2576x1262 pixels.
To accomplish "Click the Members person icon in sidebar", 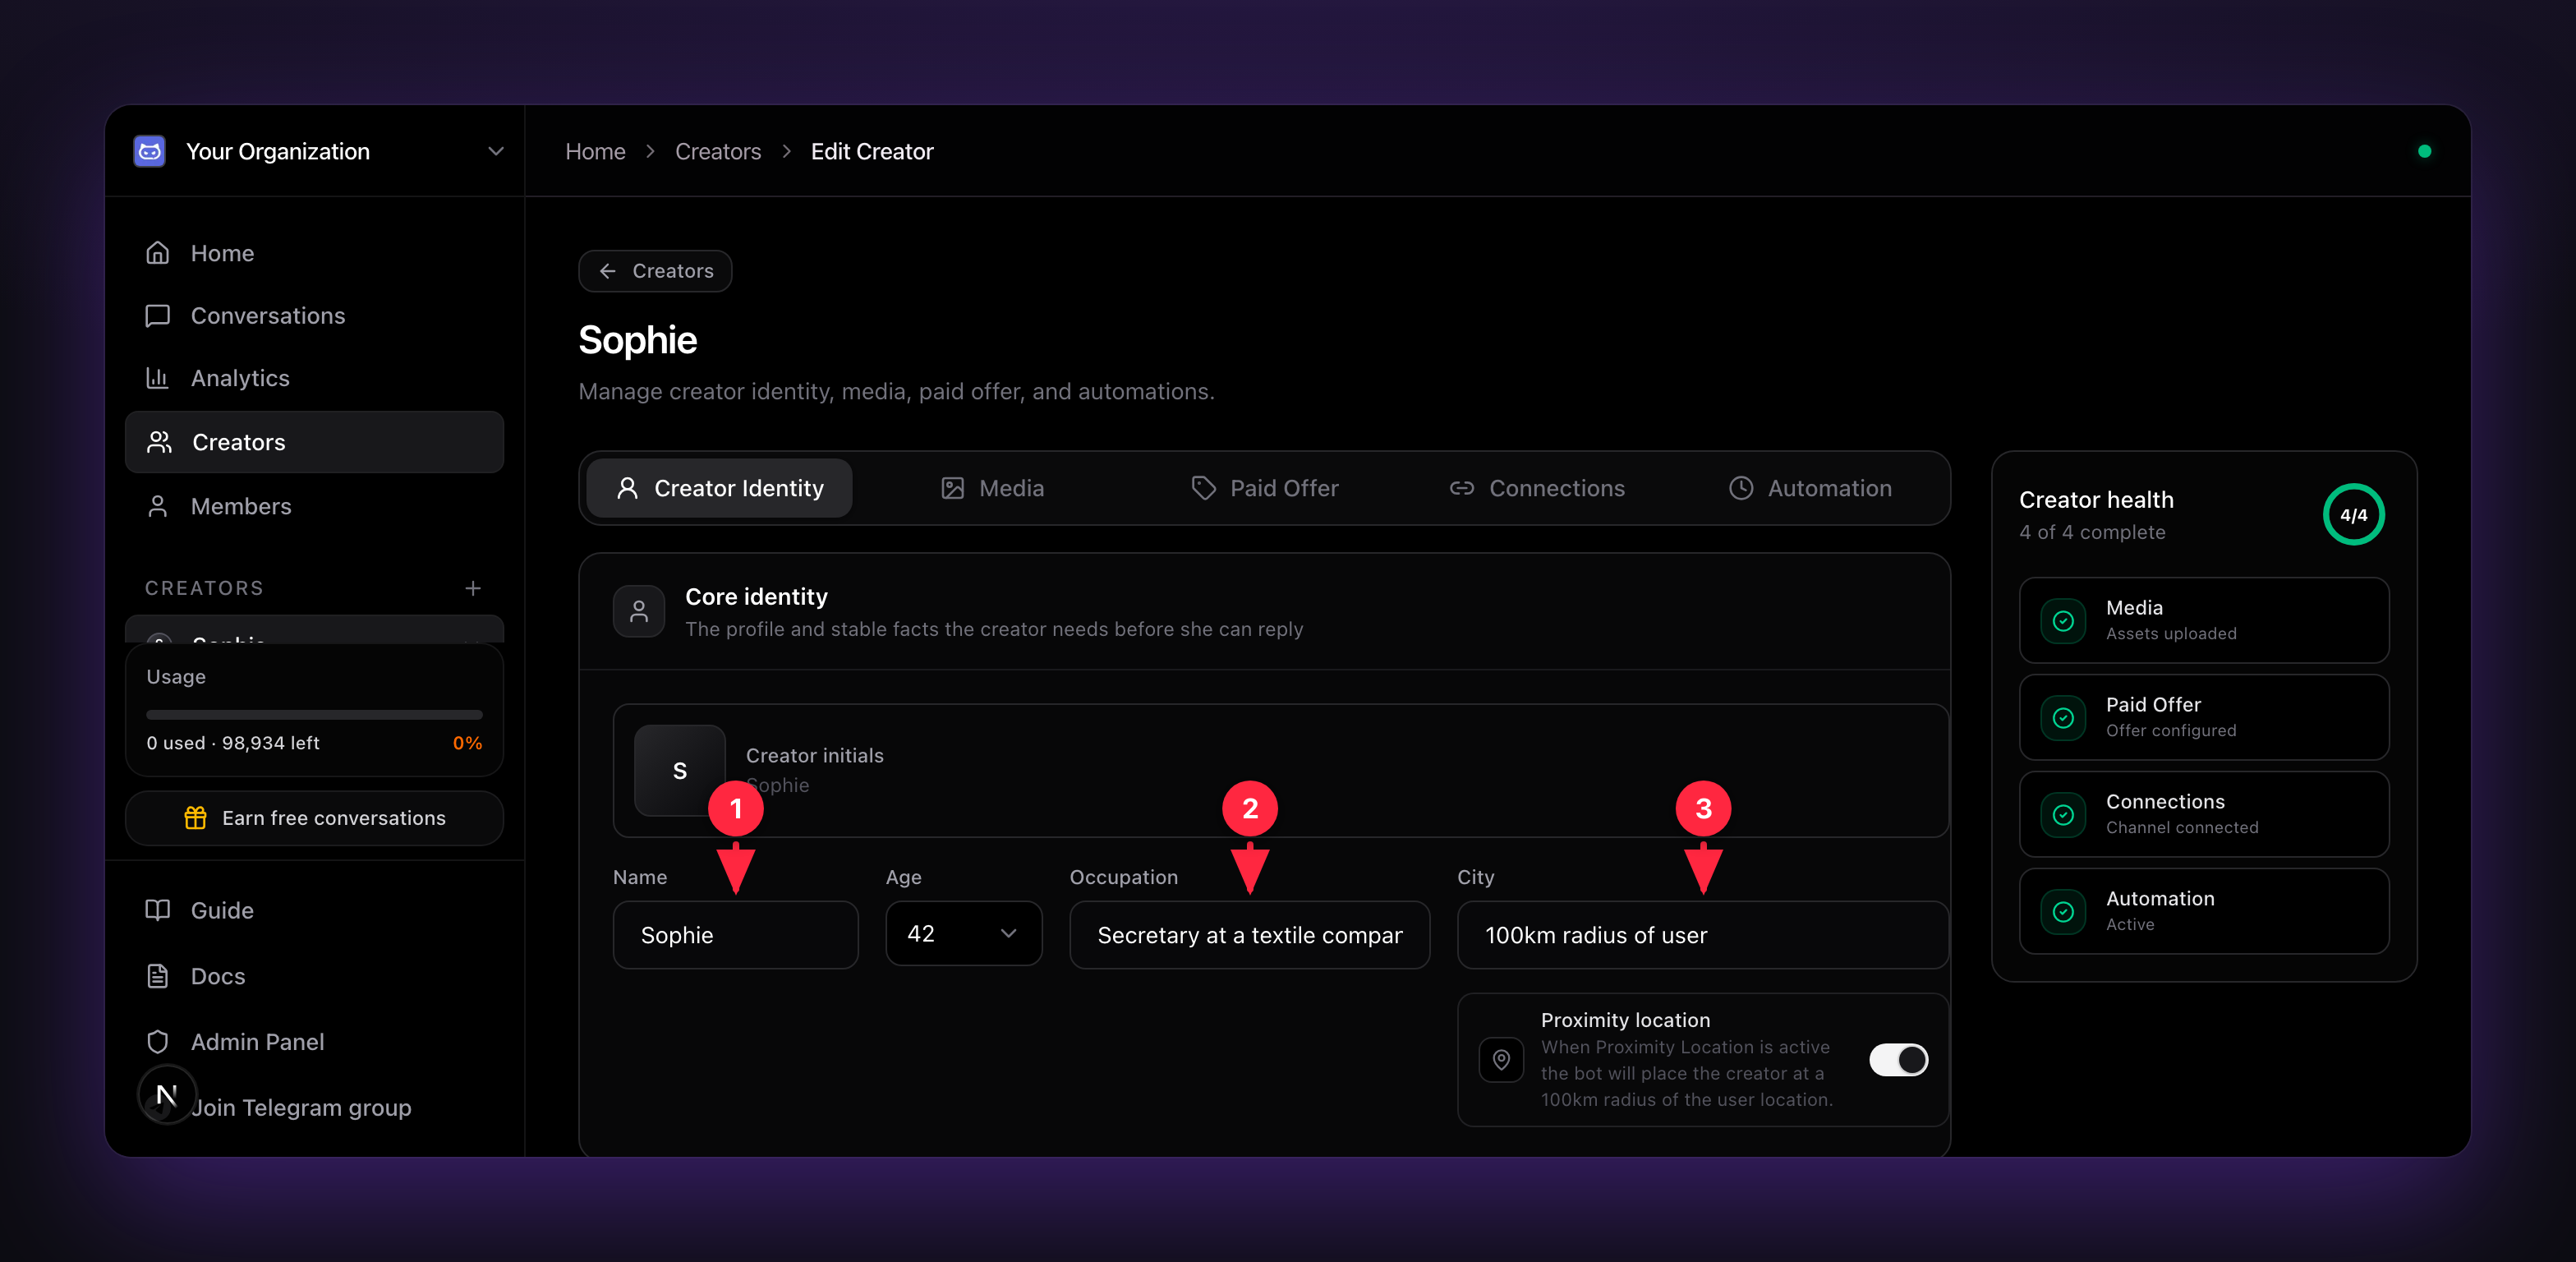I will 158,506.
